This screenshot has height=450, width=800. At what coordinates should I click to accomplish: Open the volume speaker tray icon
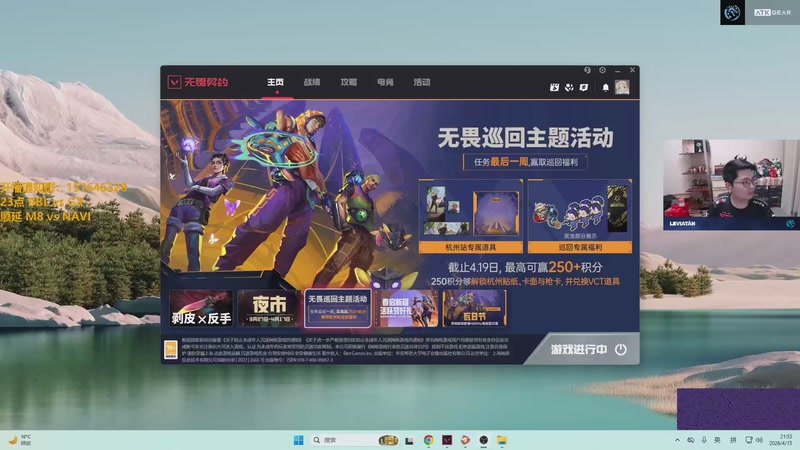tap(759, 440)
